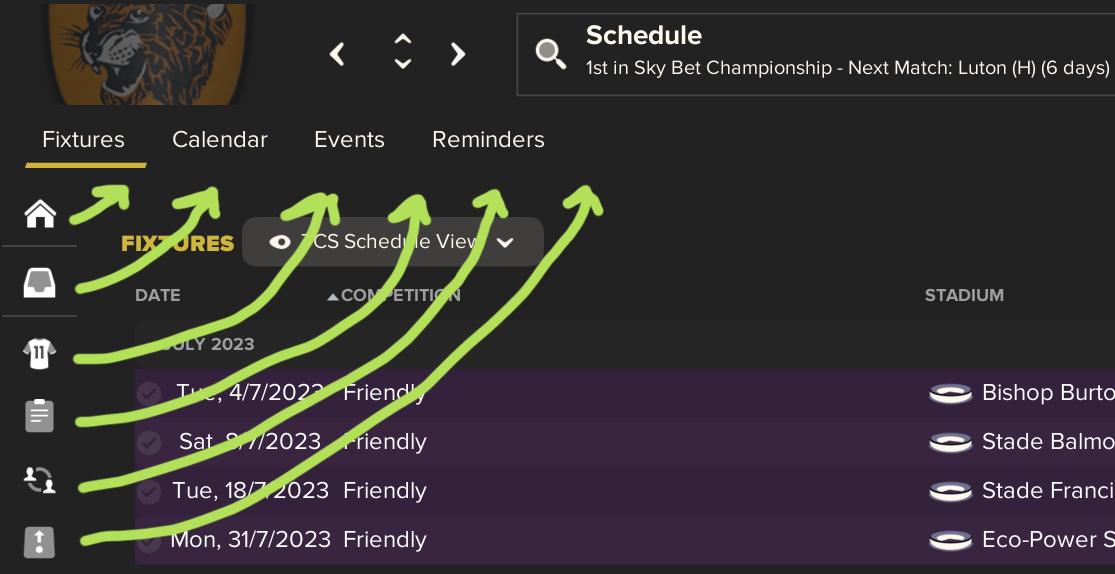Sort by the Competition column header
The height and width of the screenshot is (574, 1115).
tap(400, 295)
